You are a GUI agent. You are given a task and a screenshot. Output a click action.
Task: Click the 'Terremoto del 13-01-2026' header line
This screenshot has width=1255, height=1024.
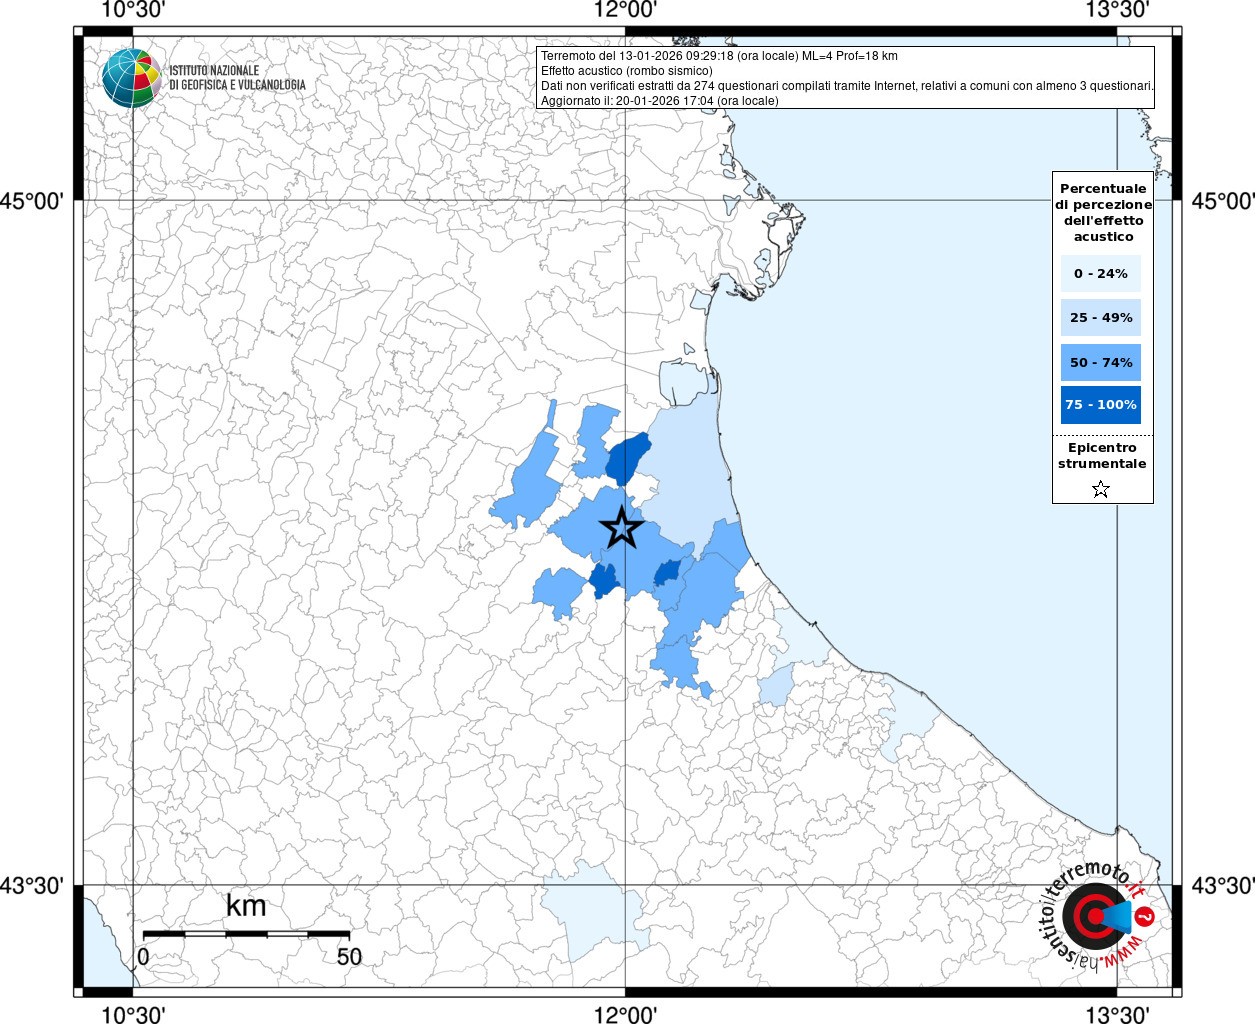[719, 56]
